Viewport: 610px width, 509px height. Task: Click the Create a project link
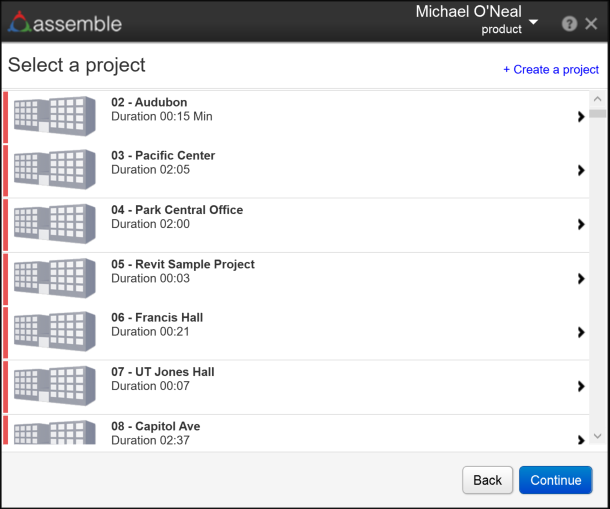551,70
